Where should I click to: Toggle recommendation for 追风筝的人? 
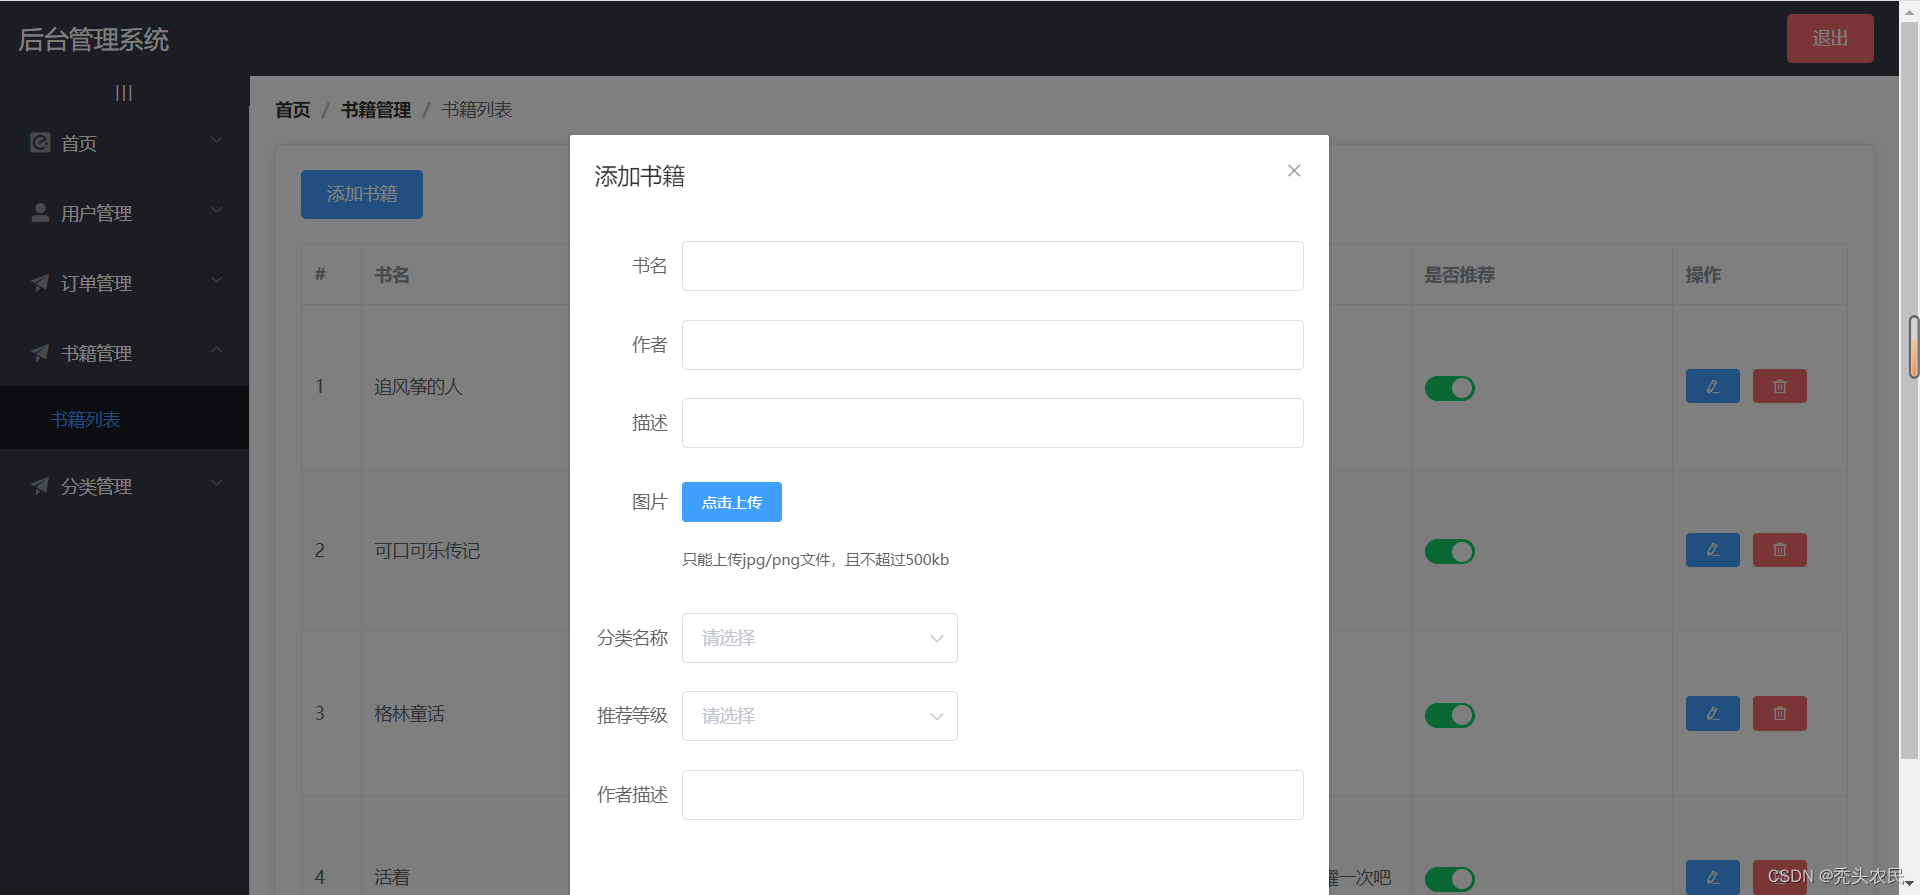[1450, 388]
